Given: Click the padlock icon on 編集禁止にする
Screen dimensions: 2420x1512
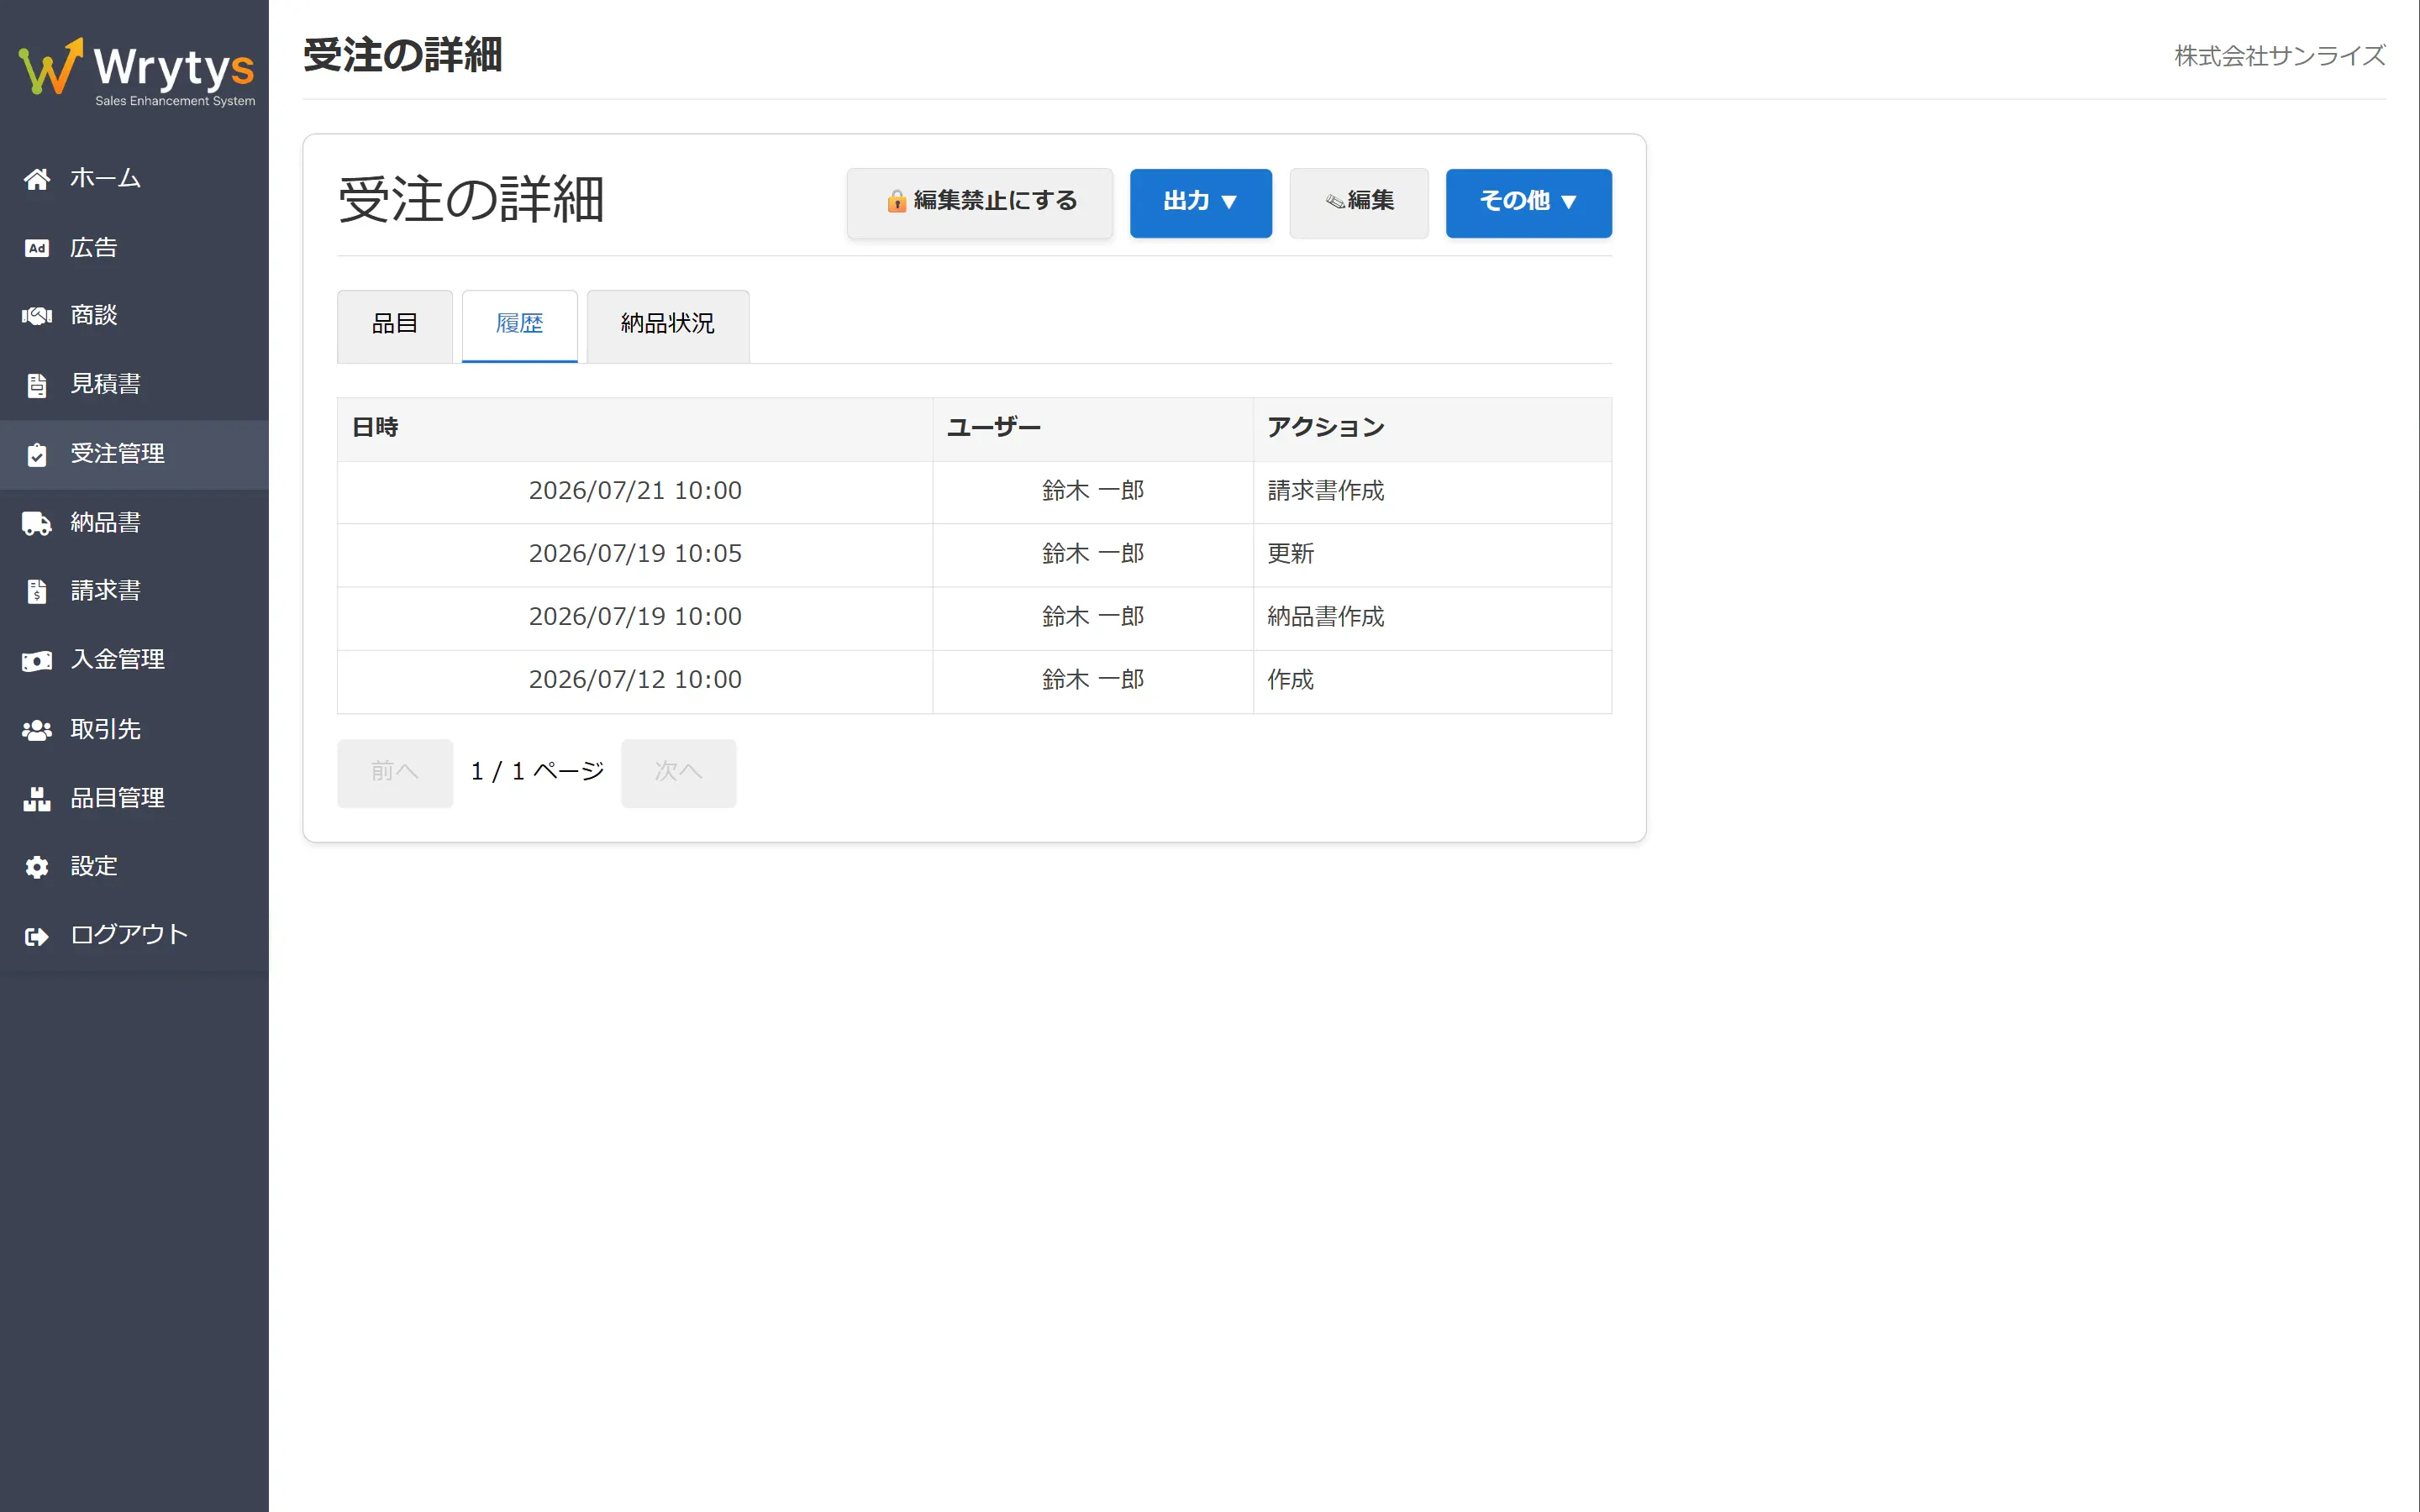Looking at the screenshot, I should coord(897,201).
